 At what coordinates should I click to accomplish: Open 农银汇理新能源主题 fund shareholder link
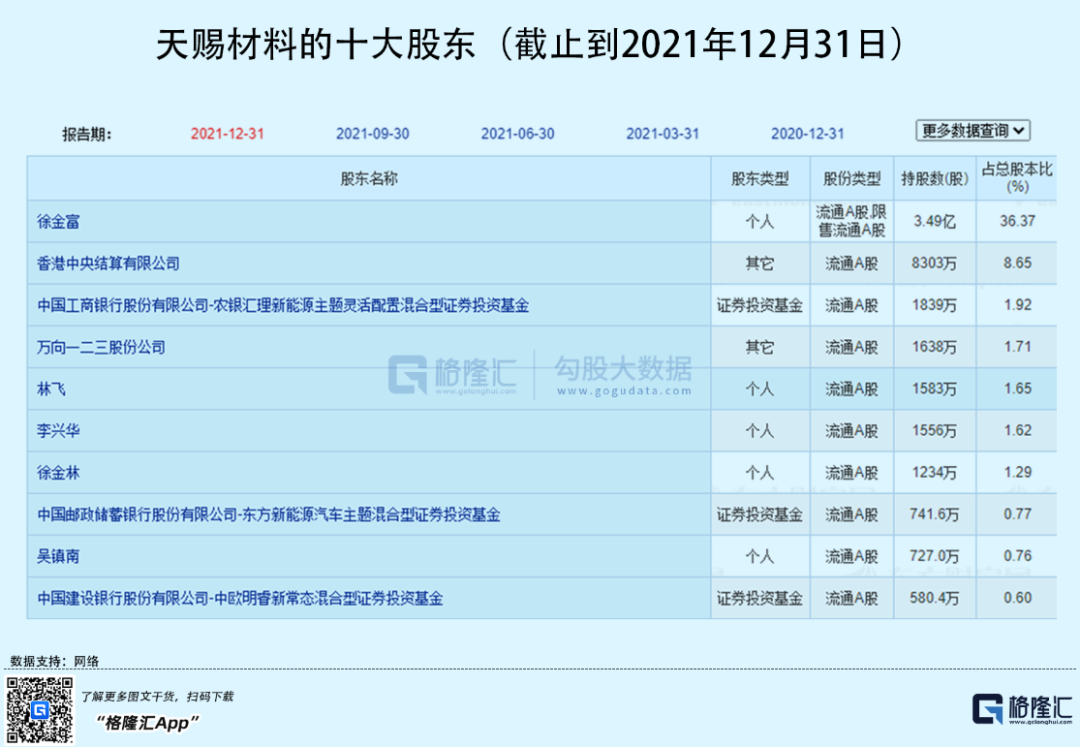[x=283, y=306]
